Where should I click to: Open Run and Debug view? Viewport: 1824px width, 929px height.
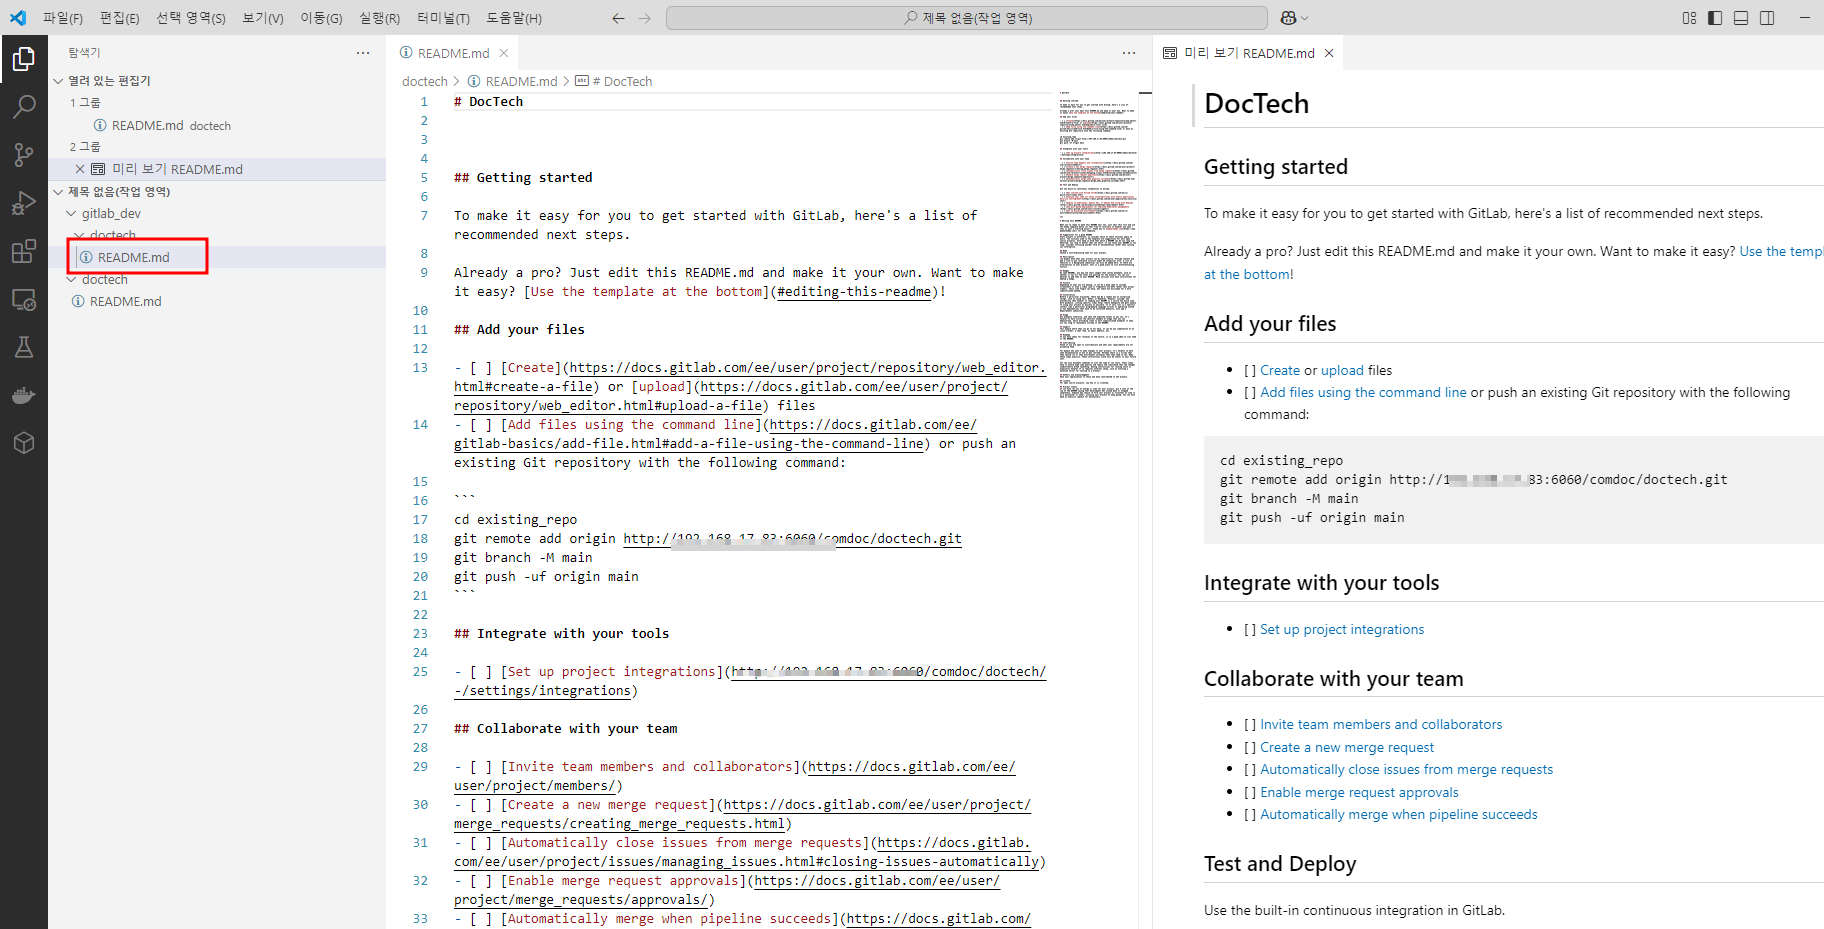(24, 203)
